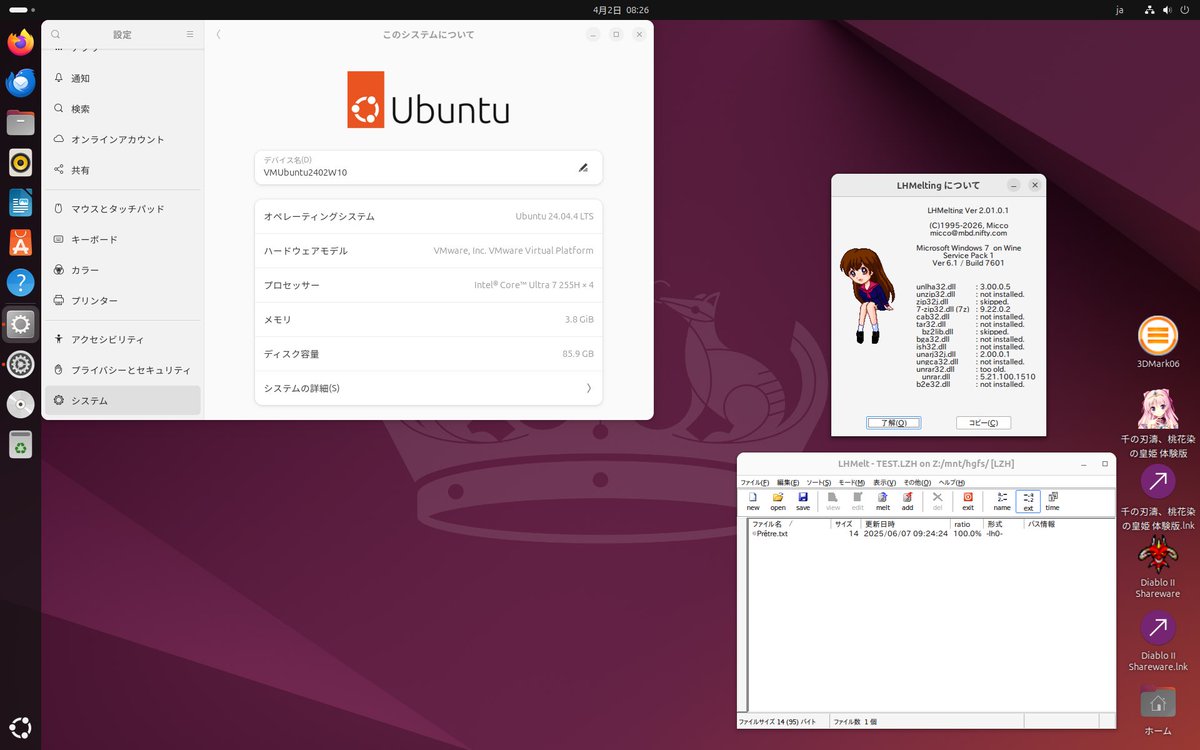This screenshot has width=1200, height=750.
Task: Click the 'save' floppy icon in LHMelt
Action: point(803,501)
